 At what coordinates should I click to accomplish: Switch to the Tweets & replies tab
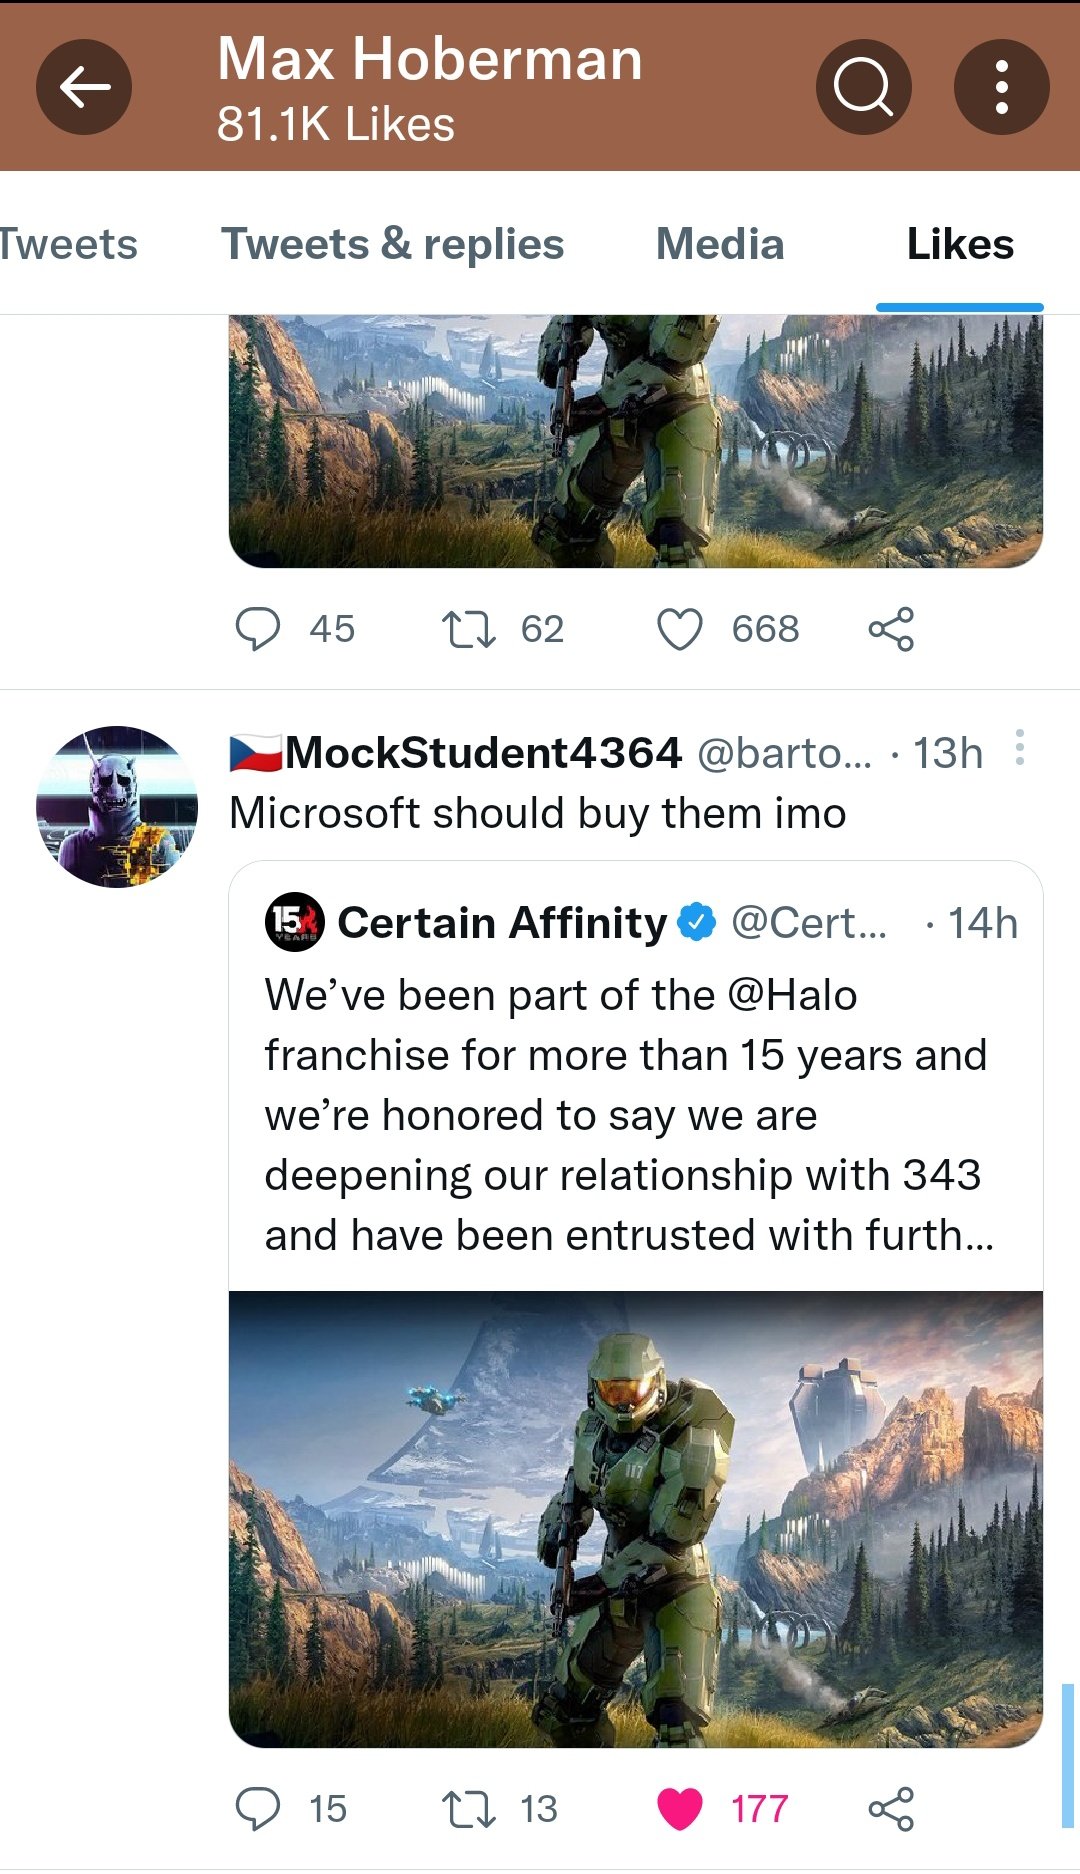[x=392, y=244]
